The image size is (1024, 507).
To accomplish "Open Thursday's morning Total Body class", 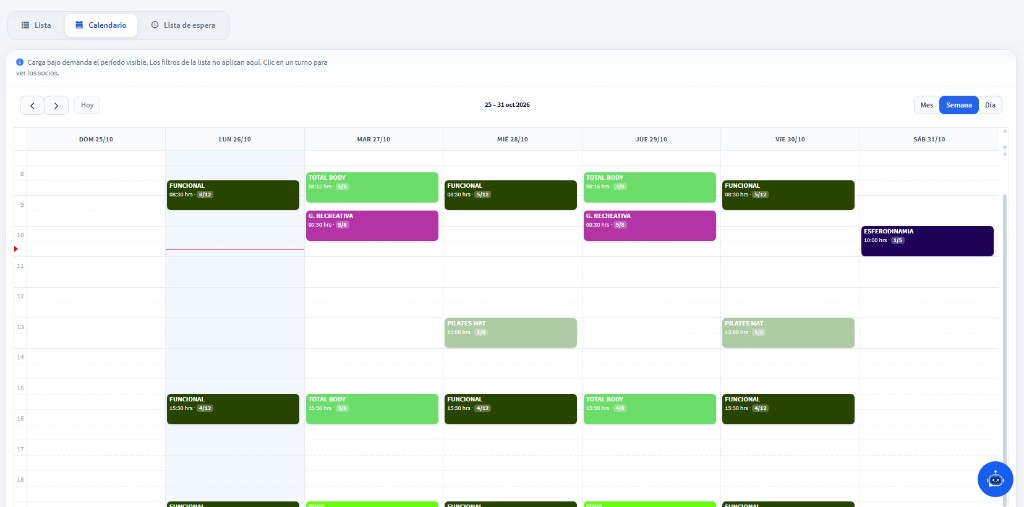I will coord(650,187).
